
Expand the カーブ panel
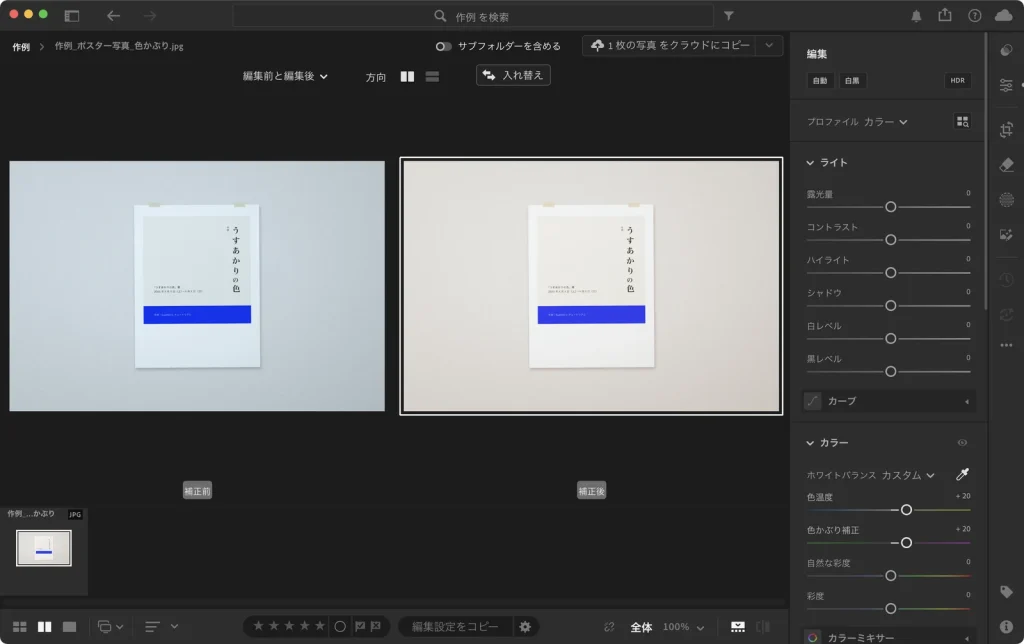pyautogui.click(x=889, y=401)
